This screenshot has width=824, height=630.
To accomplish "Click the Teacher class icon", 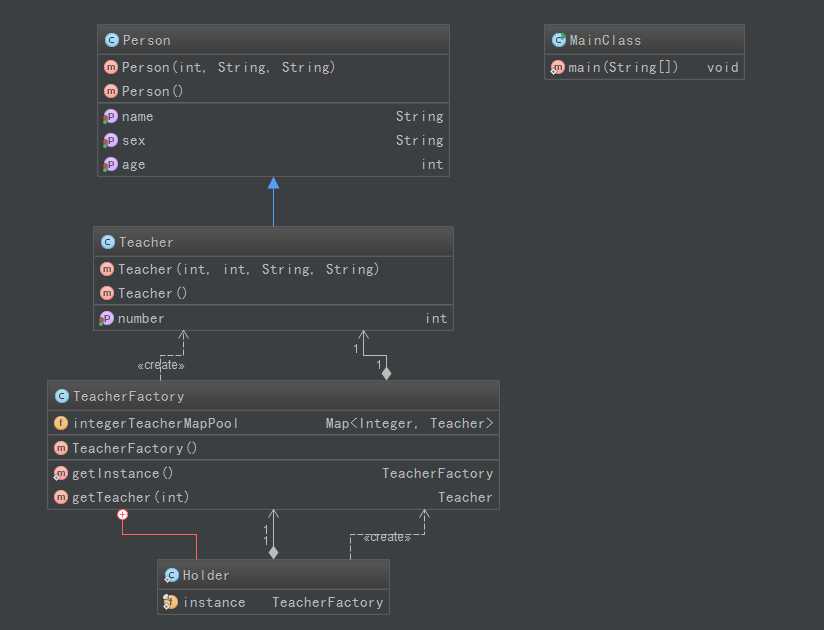I will point(107,242).
